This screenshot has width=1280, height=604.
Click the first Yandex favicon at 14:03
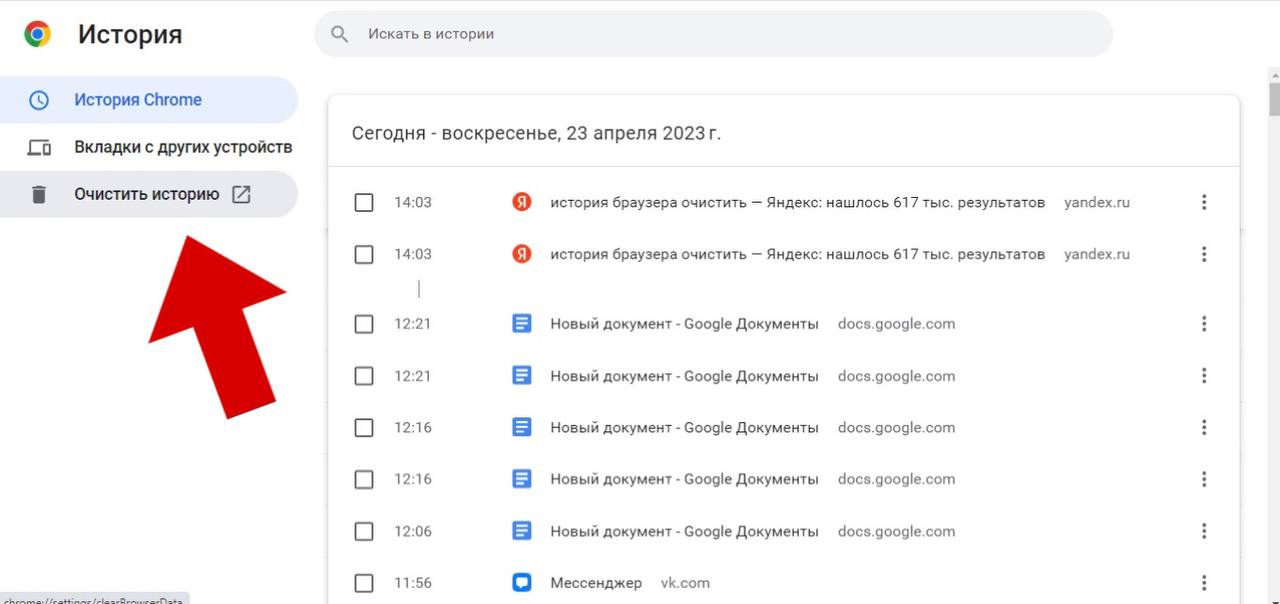(521, 202)
